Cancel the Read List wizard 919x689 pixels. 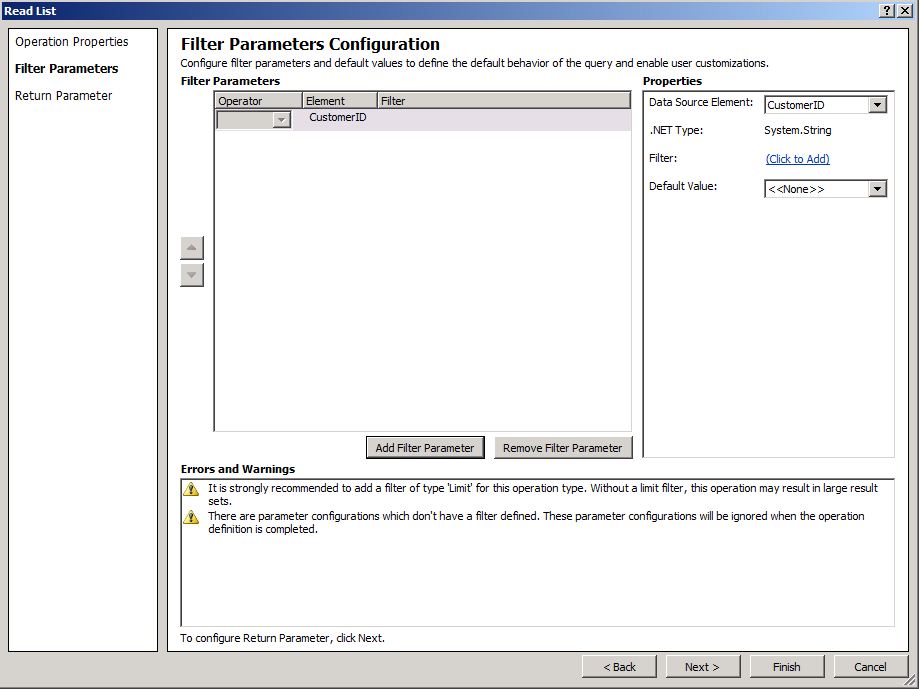coord(870,667)
